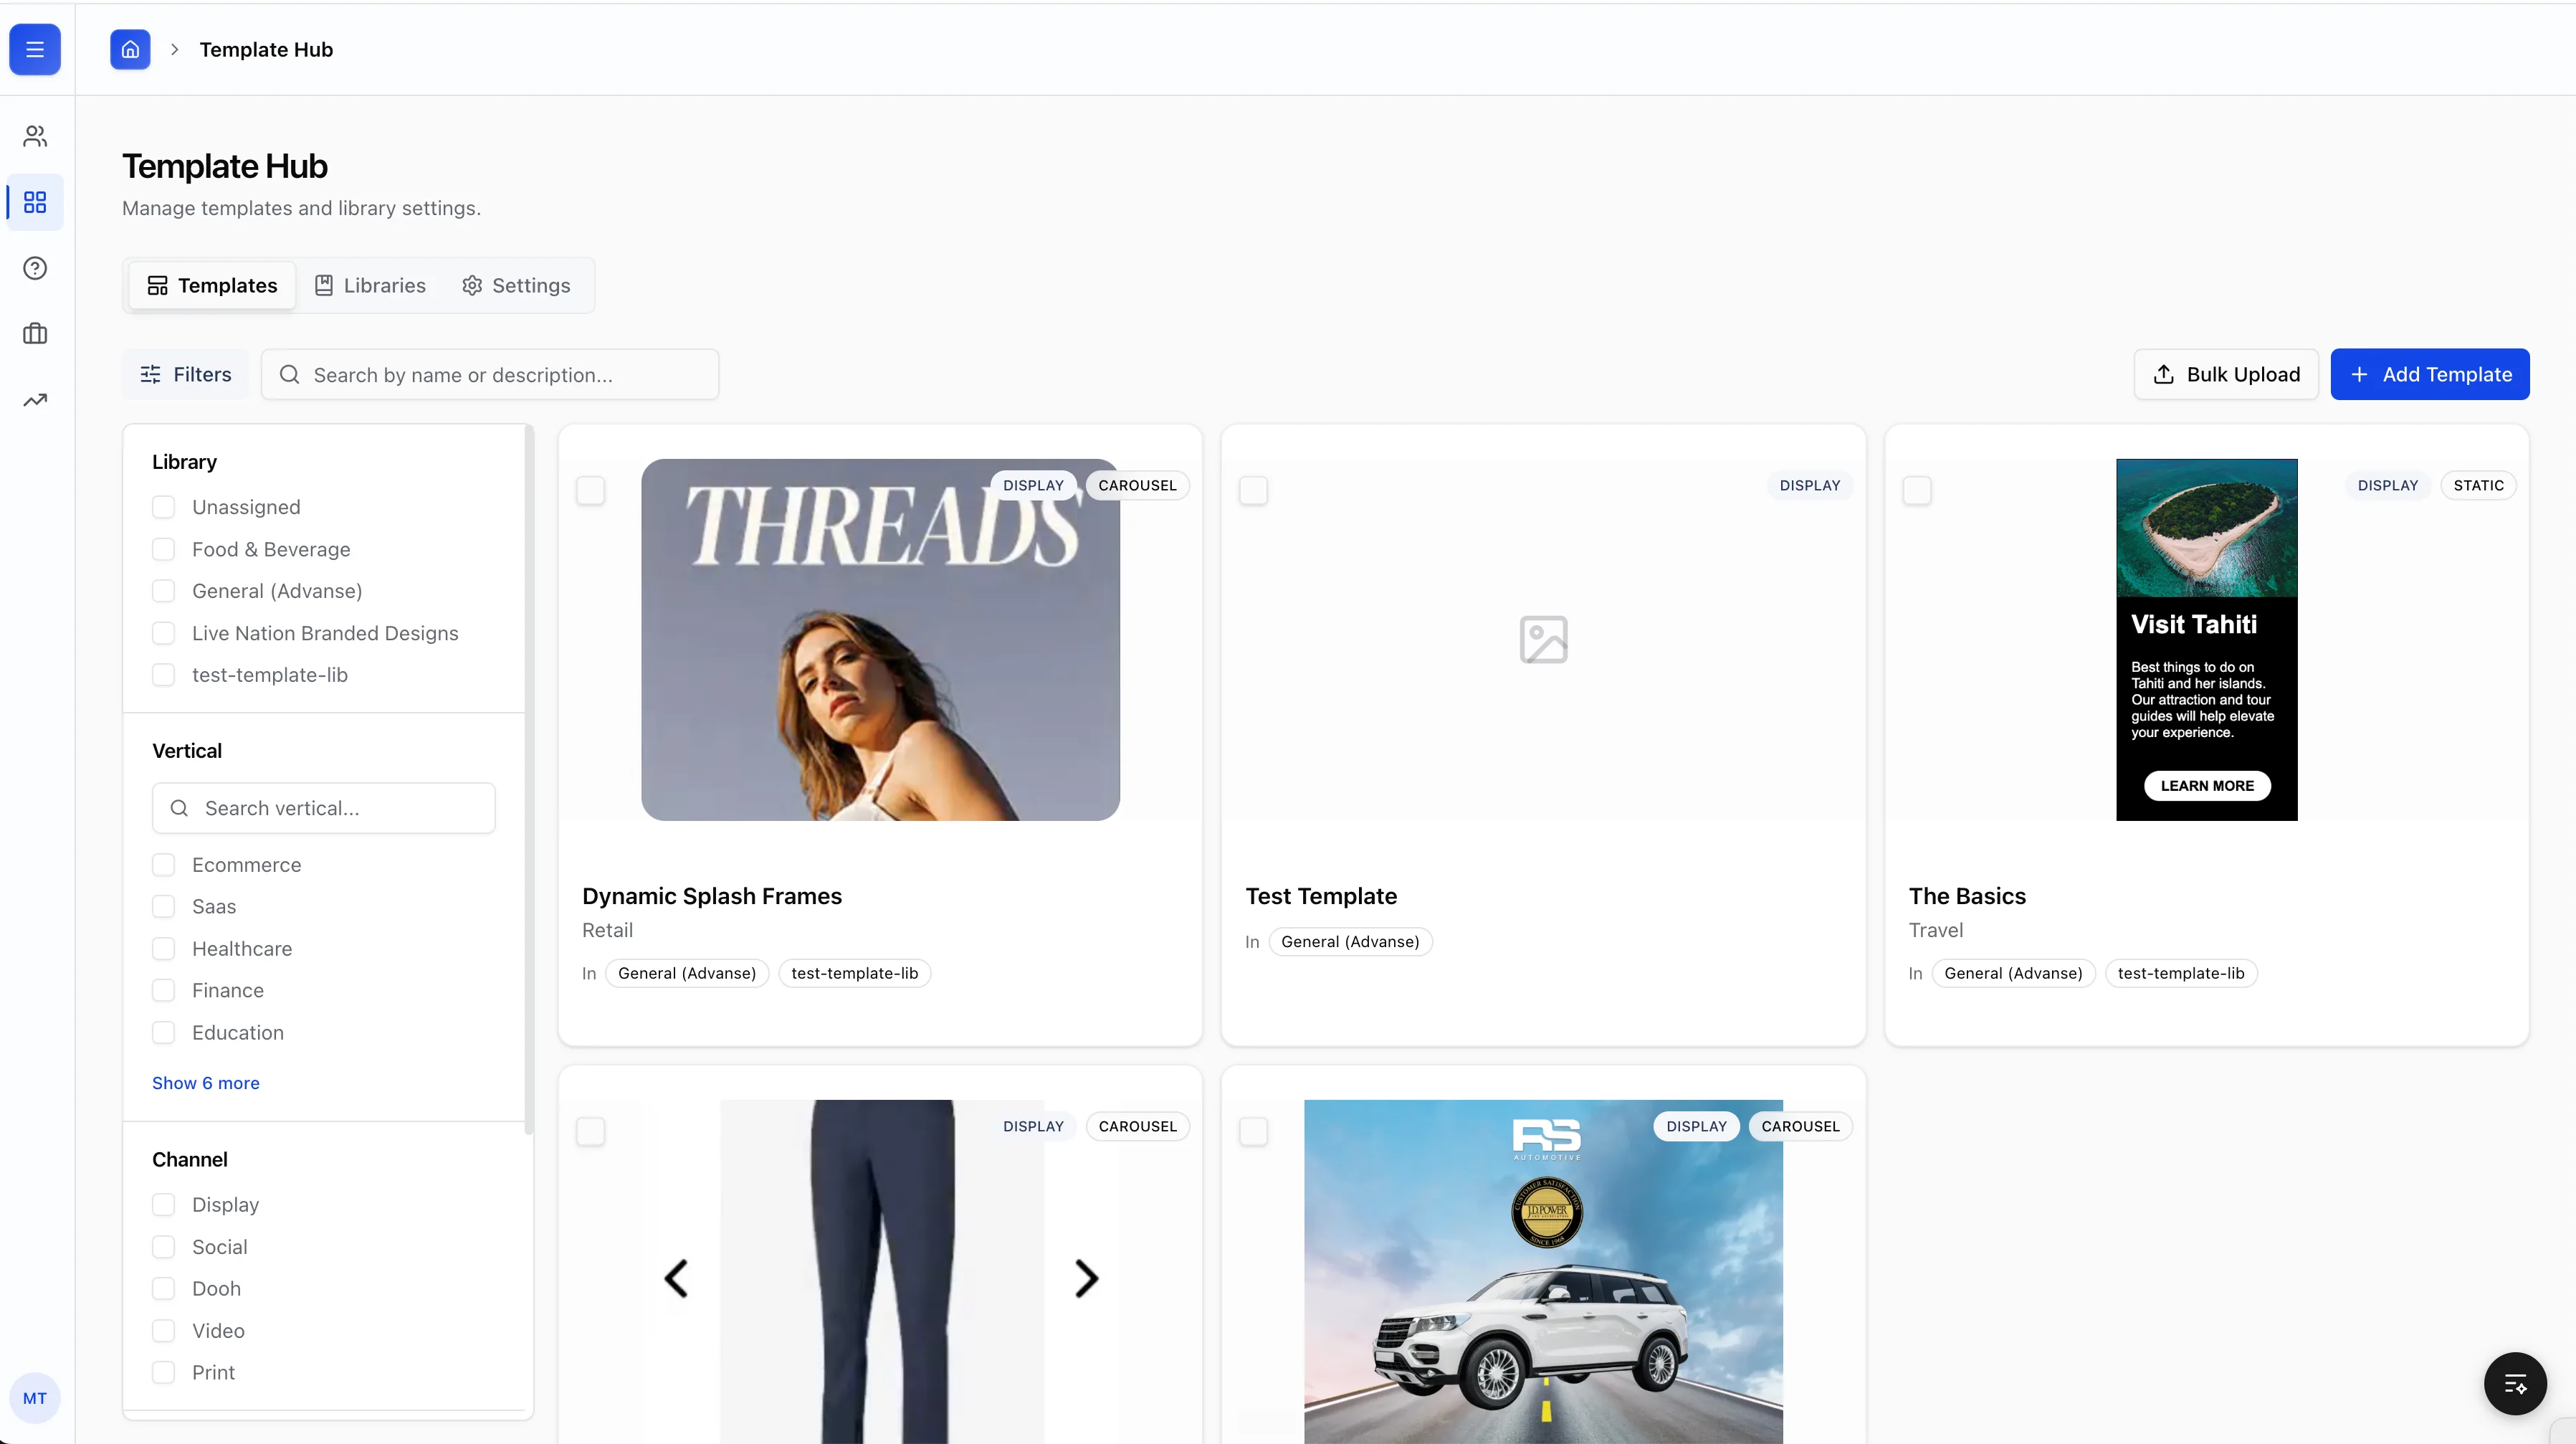2576x1444 pixels.
Task: Click the Add Template button
Action: point(2430,374)
